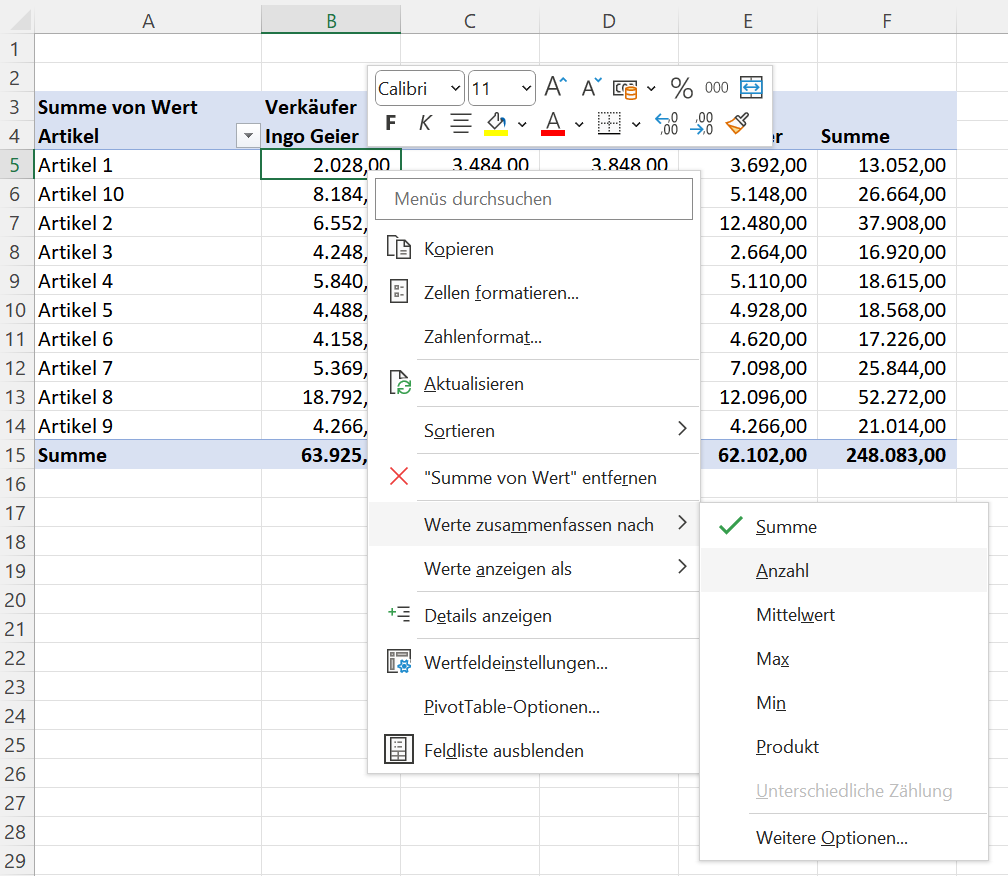Click the decrease font size icon
1008x876 pixels.
pyautogui.click(x=592, y=88)
